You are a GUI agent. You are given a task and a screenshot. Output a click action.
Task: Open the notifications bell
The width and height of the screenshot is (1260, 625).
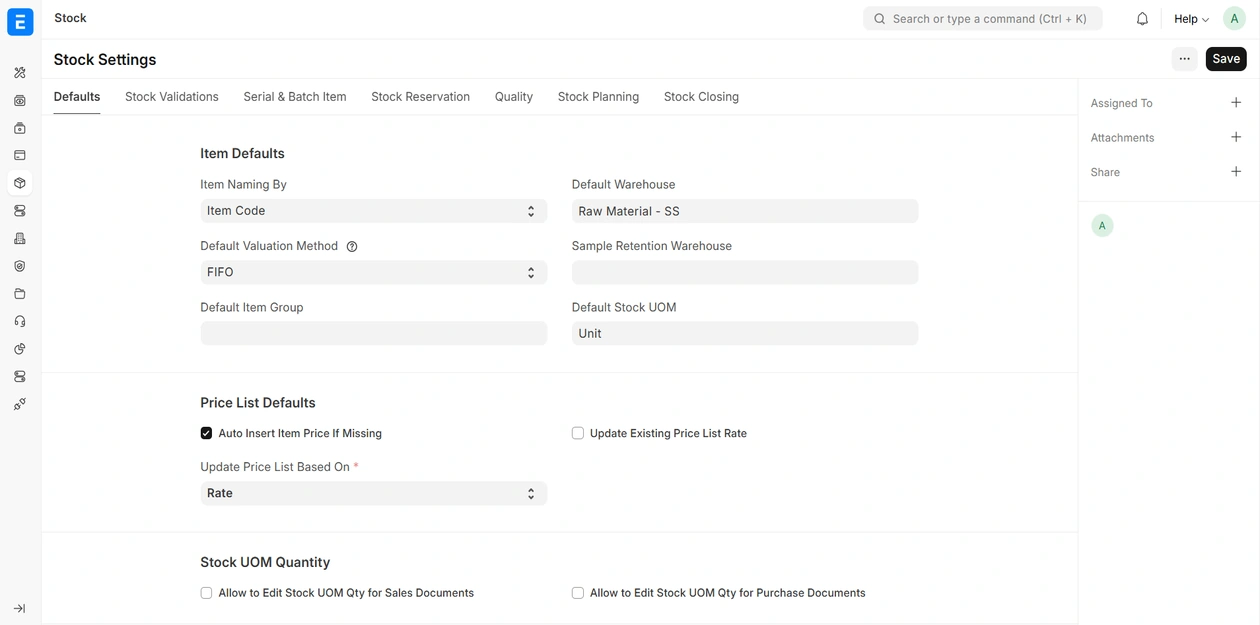(1142, 19)
